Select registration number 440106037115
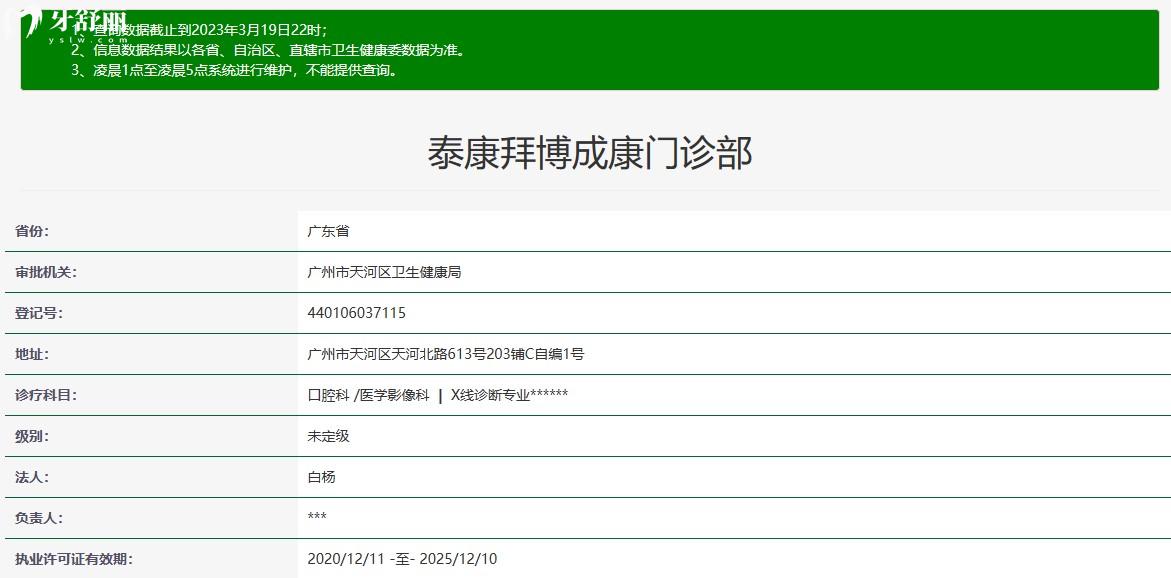This screenshot has width=1171, height=578. click(357, 314)
